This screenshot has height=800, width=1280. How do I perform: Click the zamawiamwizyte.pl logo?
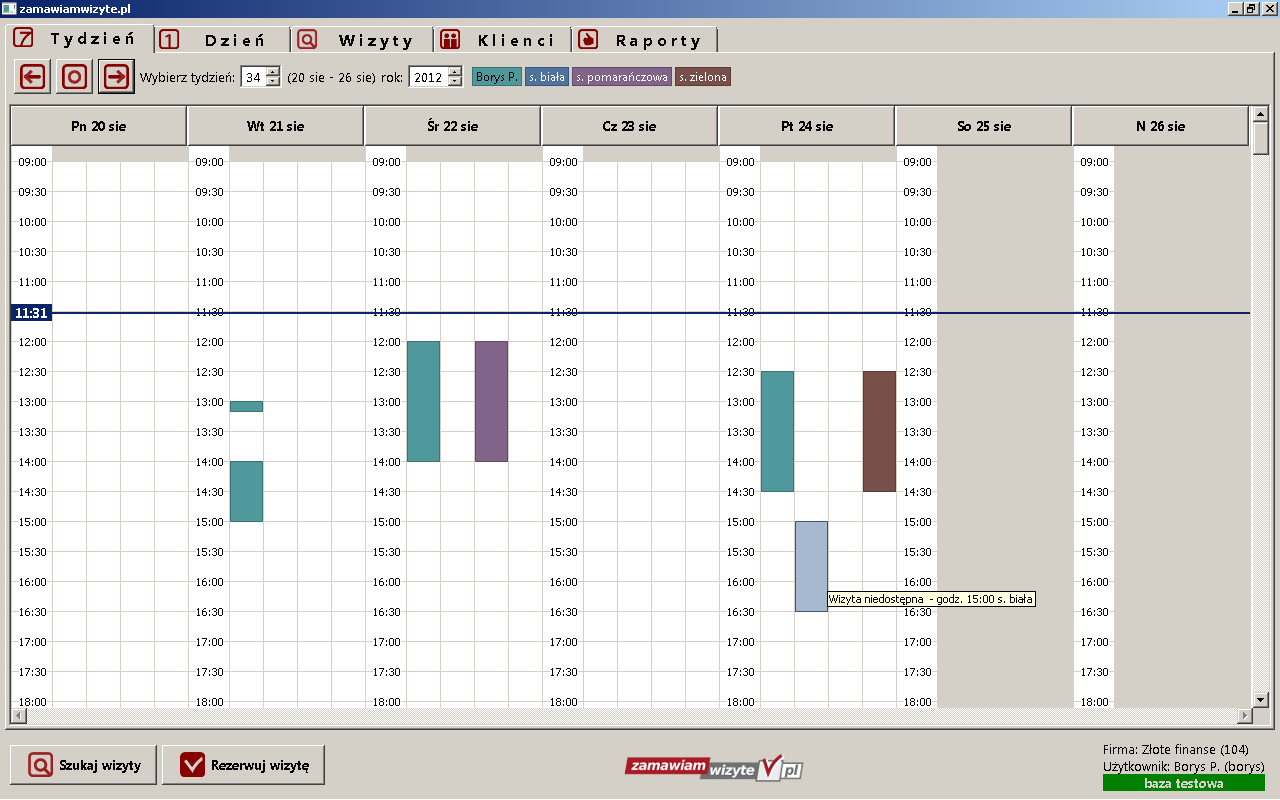coord(714,767)
